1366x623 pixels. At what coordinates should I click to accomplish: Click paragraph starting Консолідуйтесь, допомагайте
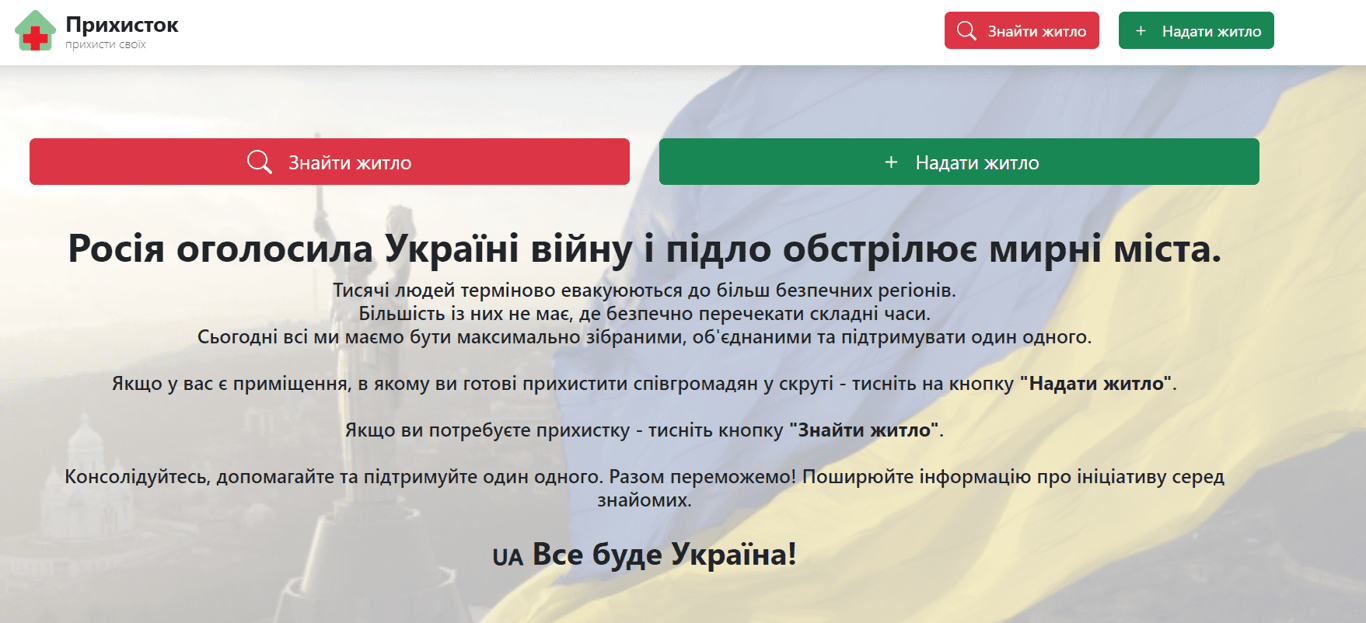tap(644, 488)
